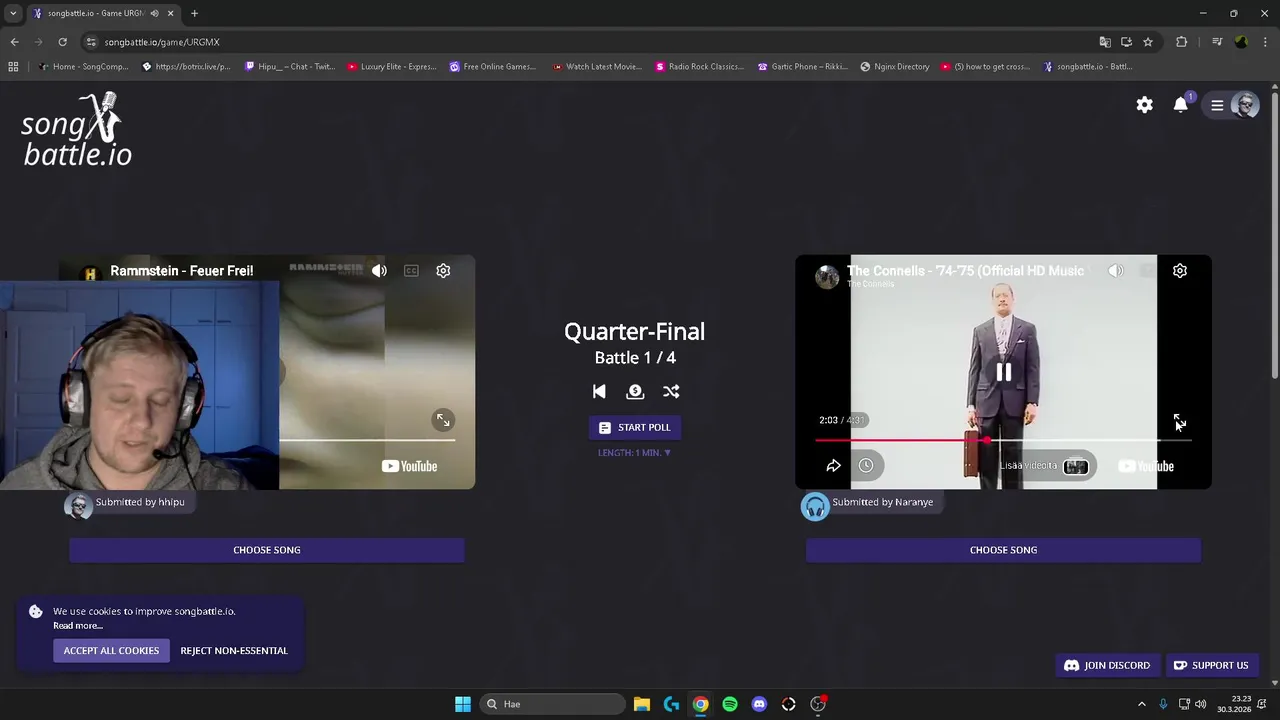Open the notifications bell
This screenshot has height=720, width=1280.
click(x=1181, y=105)
